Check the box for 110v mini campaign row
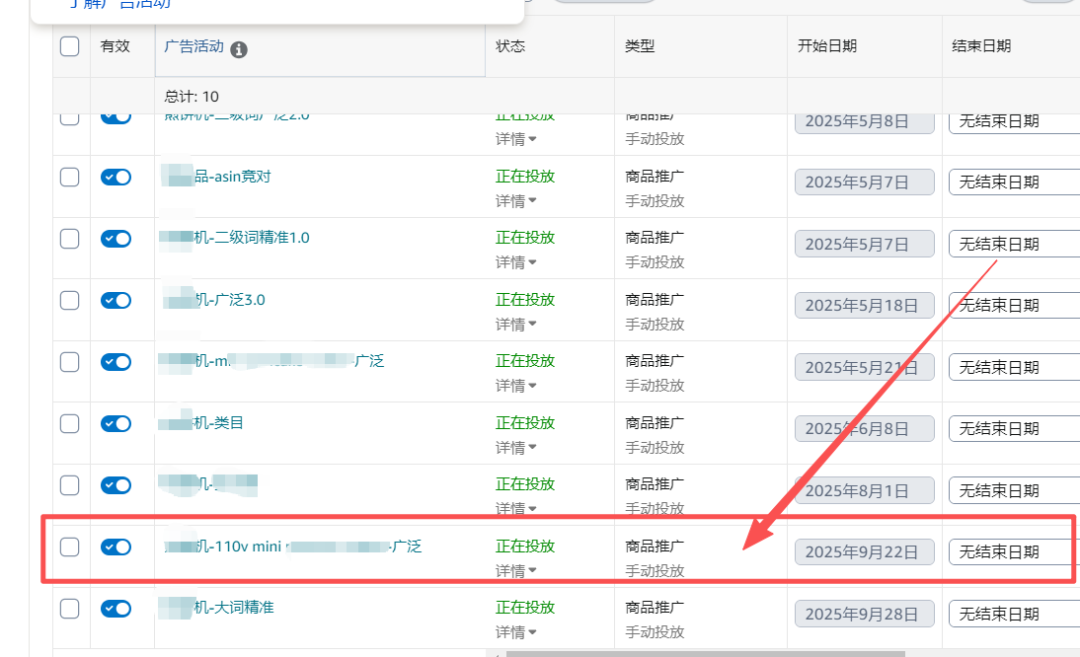This screenshot has height=657, width=1080. [x=69, y=546]
